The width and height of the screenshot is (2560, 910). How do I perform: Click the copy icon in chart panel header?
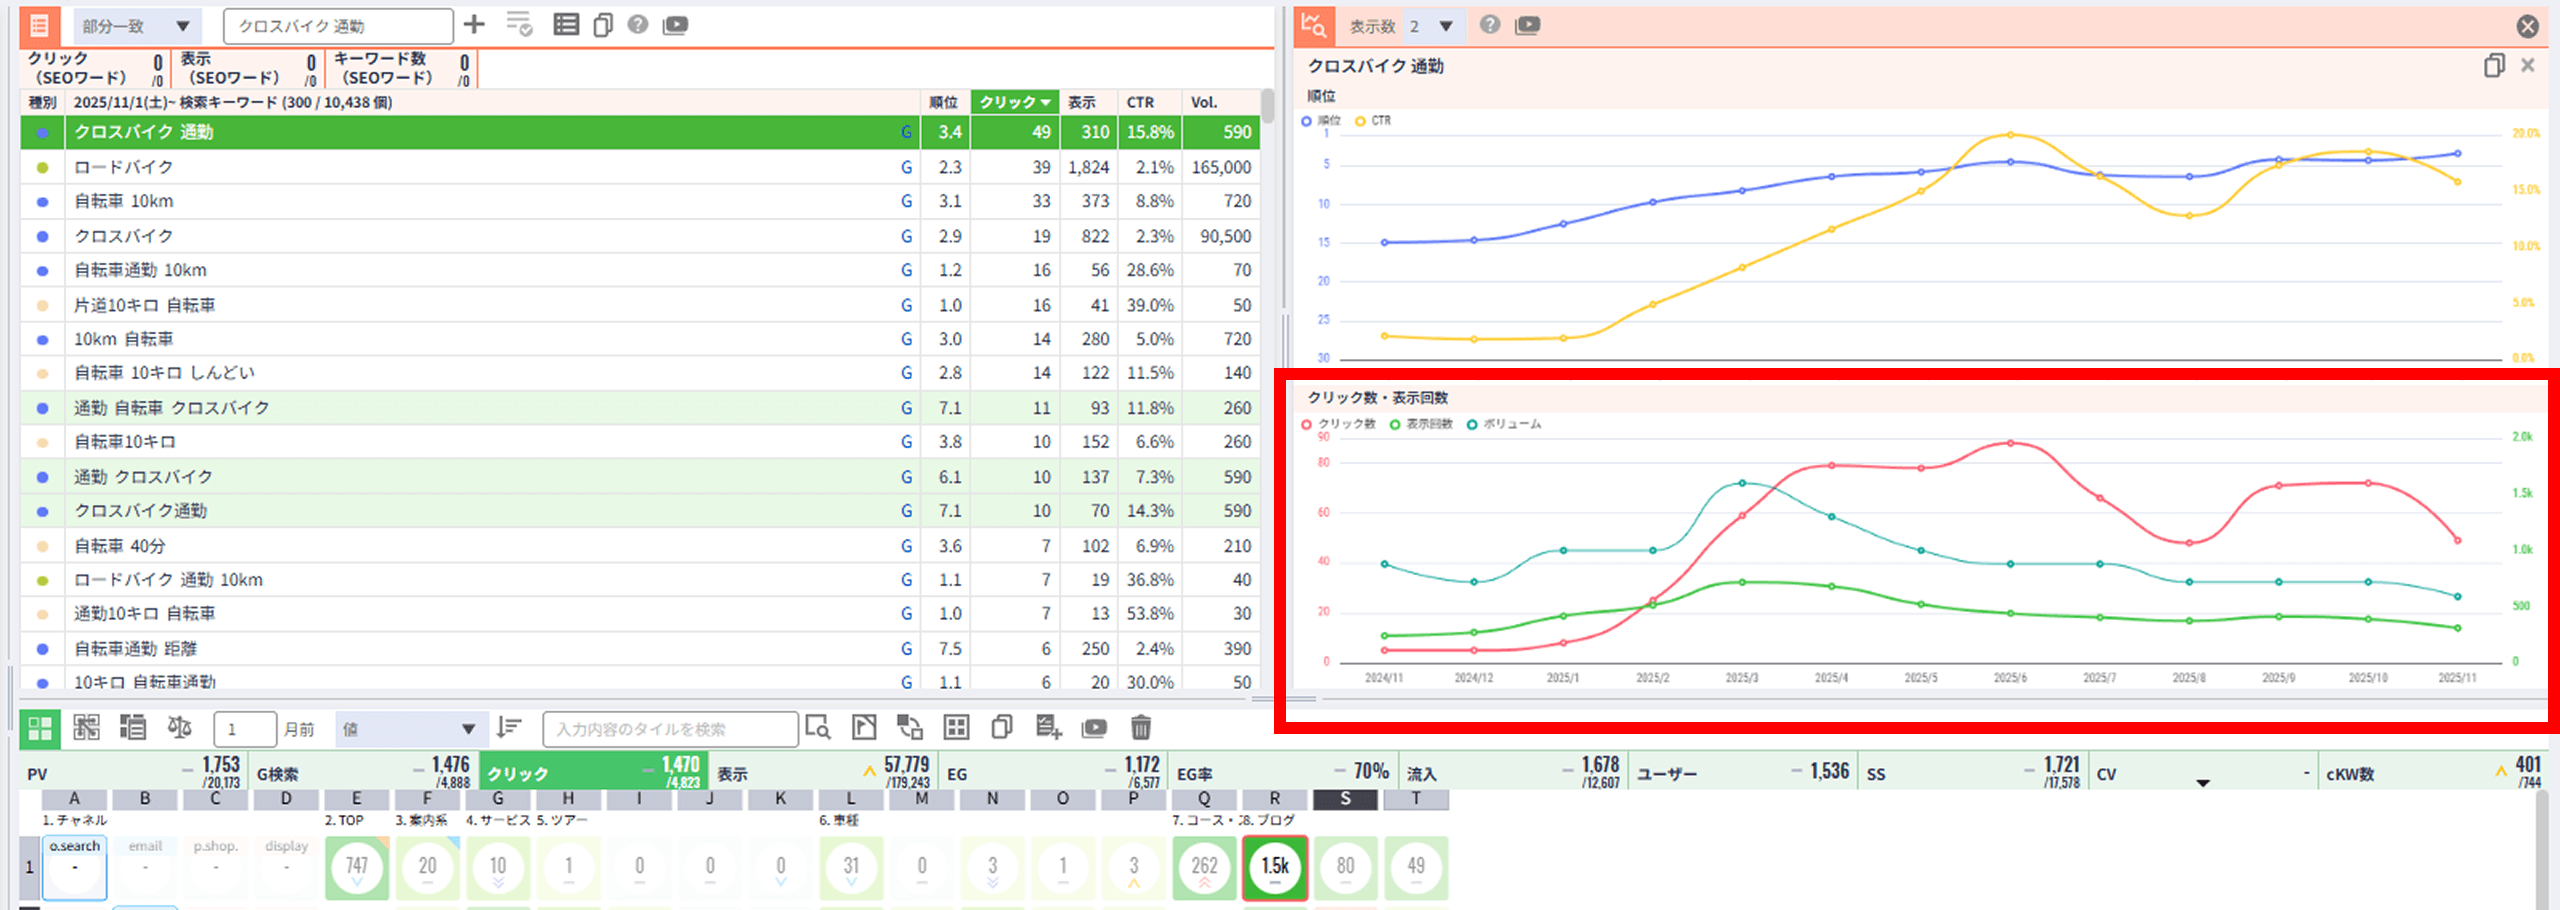[2494, 66]
